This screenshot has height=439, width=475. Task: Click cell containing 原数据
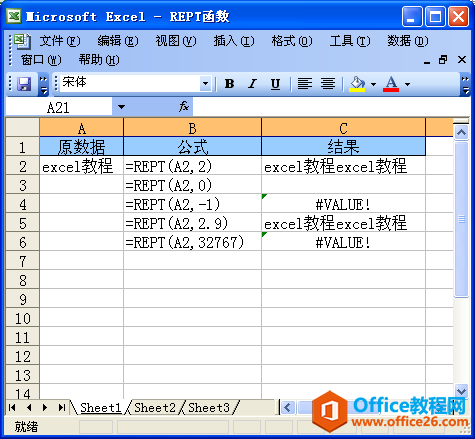[x=81, y=147]
